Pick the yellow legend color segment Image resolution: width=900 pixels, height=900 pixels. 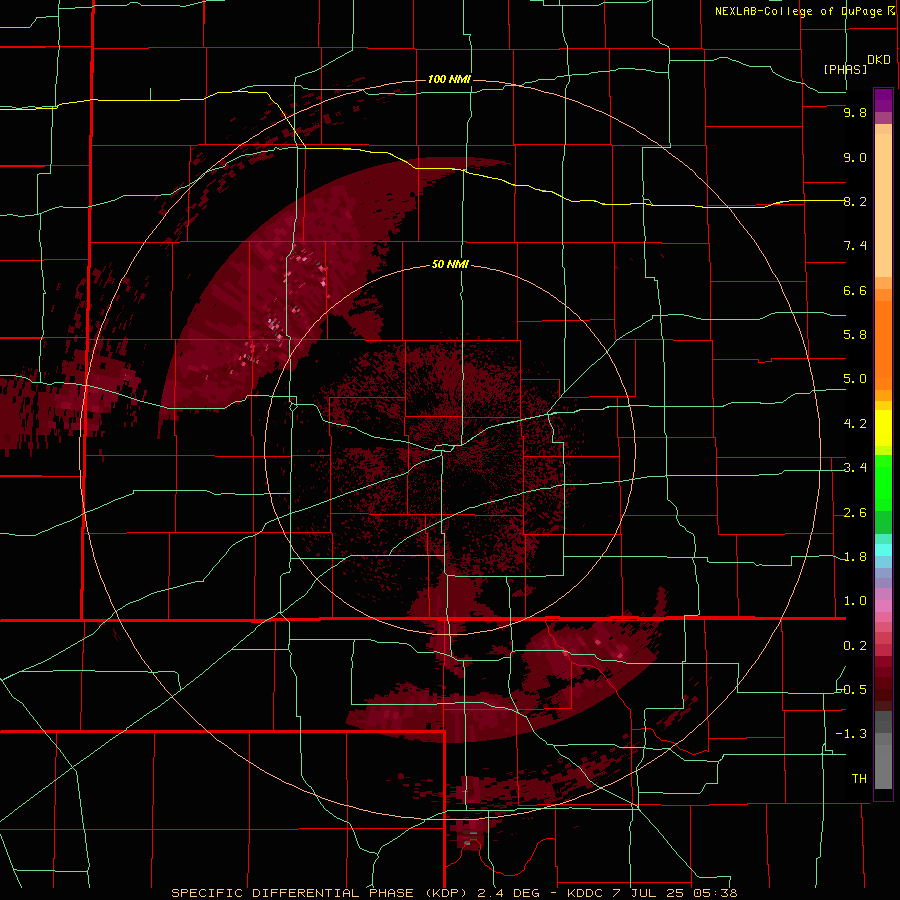pyautogui.click(x=883, y=428)
